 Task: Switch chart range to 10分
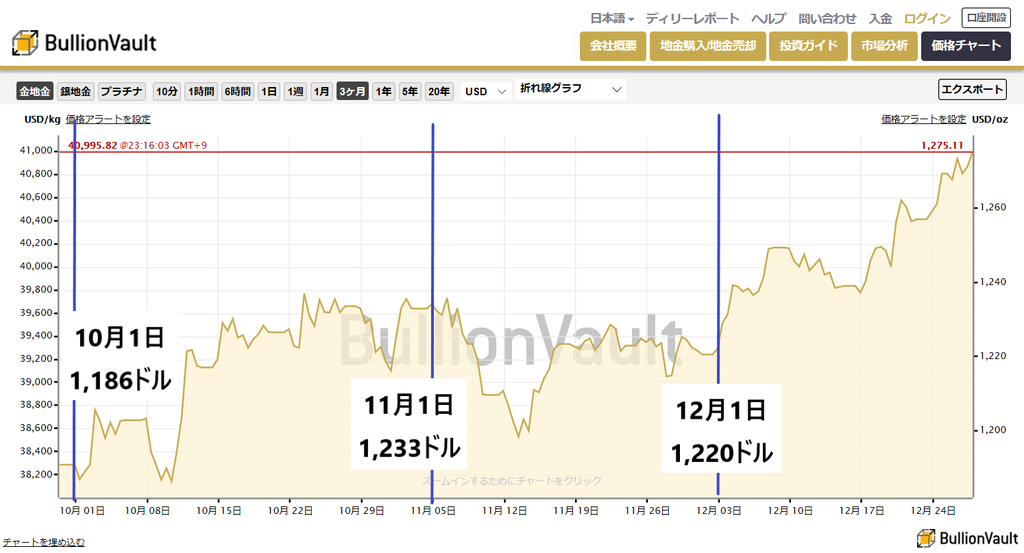pyautogui.click(x=167, y=91)
